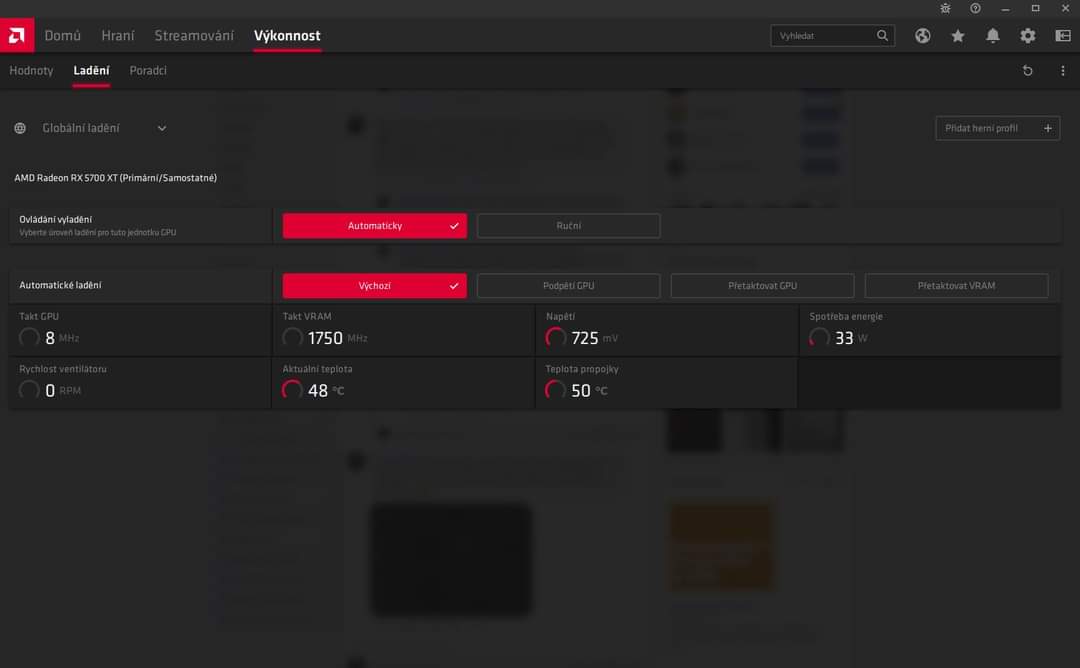The height and width of the screenshot is (668, 1080).
Task: Open the Výkonnost tab
Action: pyautogui.click(x=287, y=35)
